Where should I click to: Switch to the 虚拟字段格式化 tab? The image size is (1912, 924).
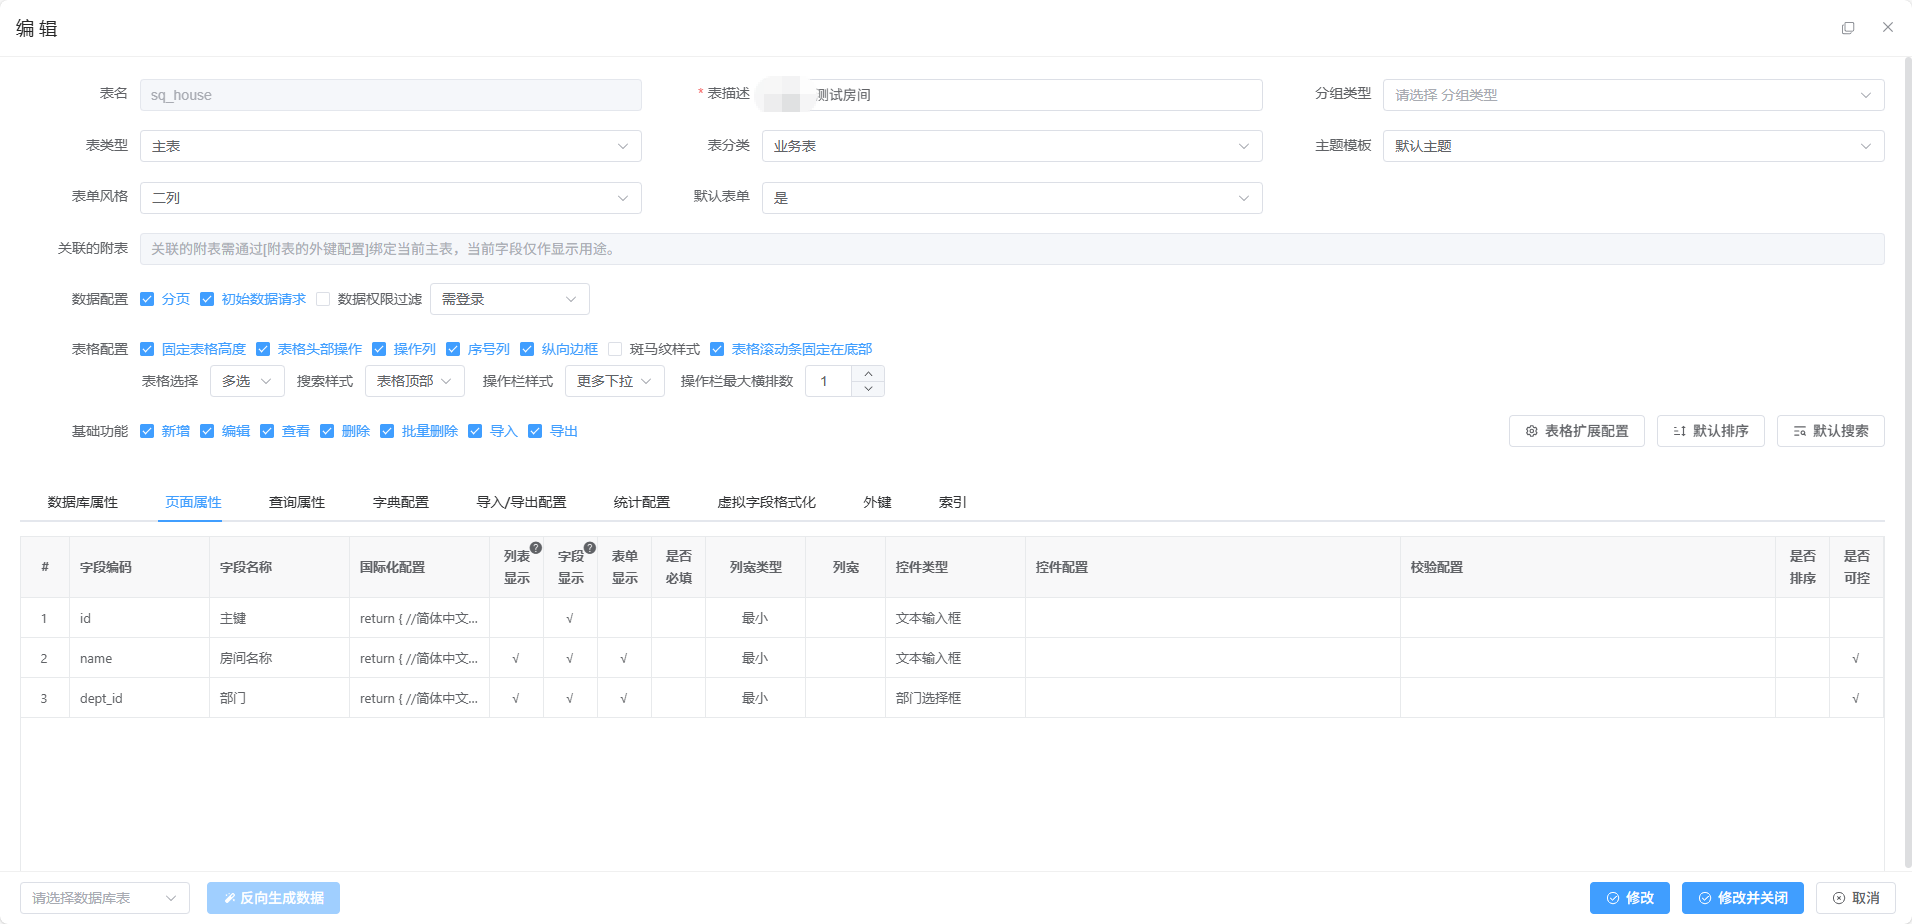coord(767,502)
